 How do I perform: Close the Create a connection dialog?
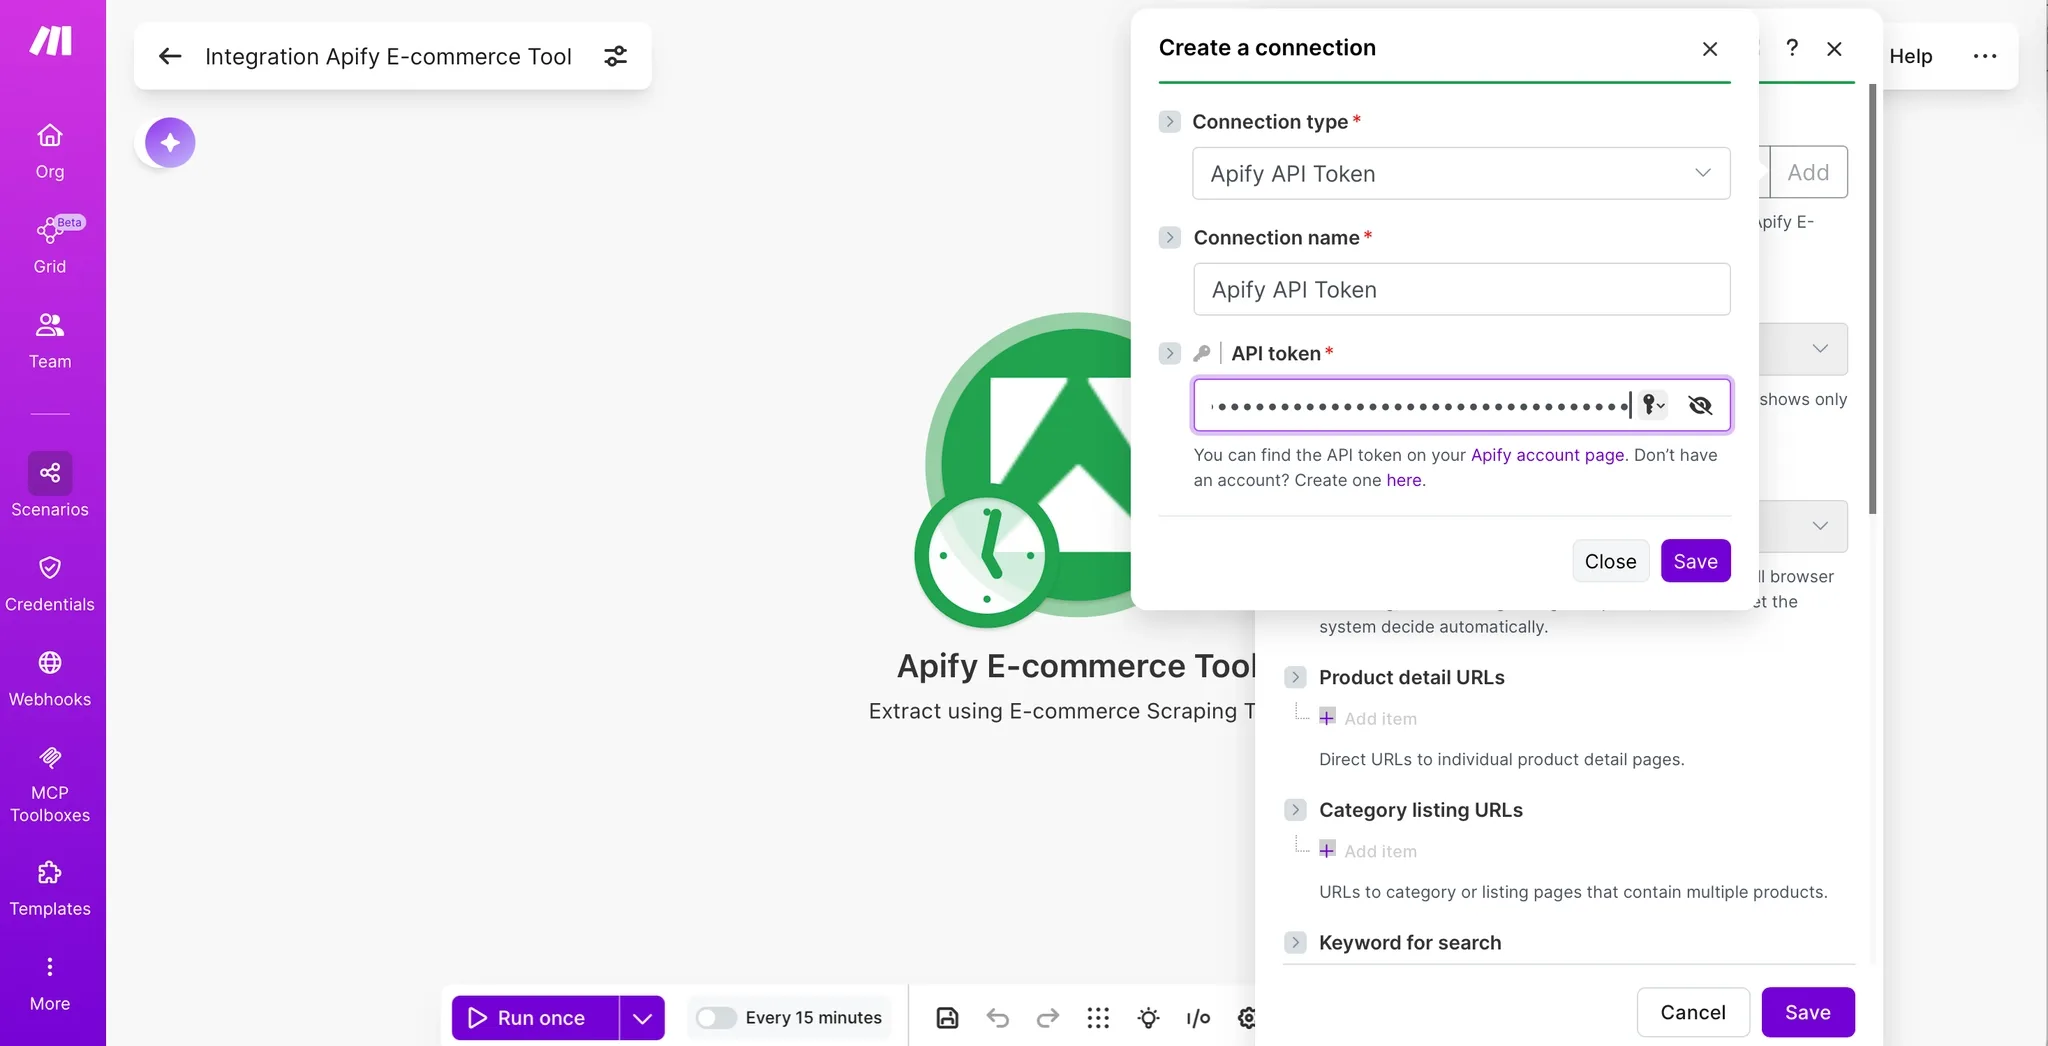pos(1709,48)
